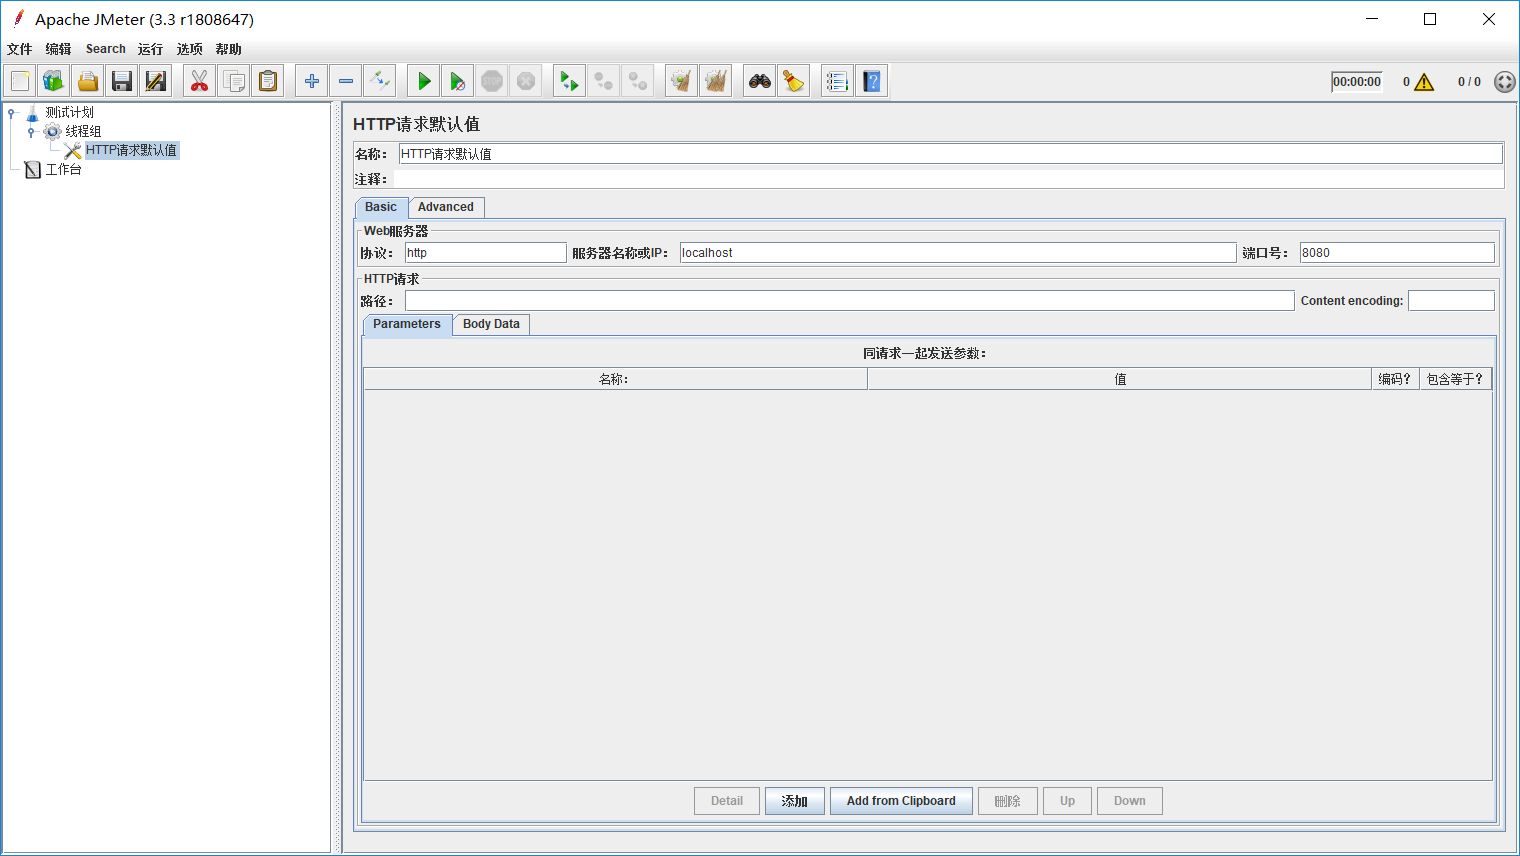Open the 选项 menu
Image resolution: width=1520 pixels, height=856 pixels.
(x=189, y=48)
